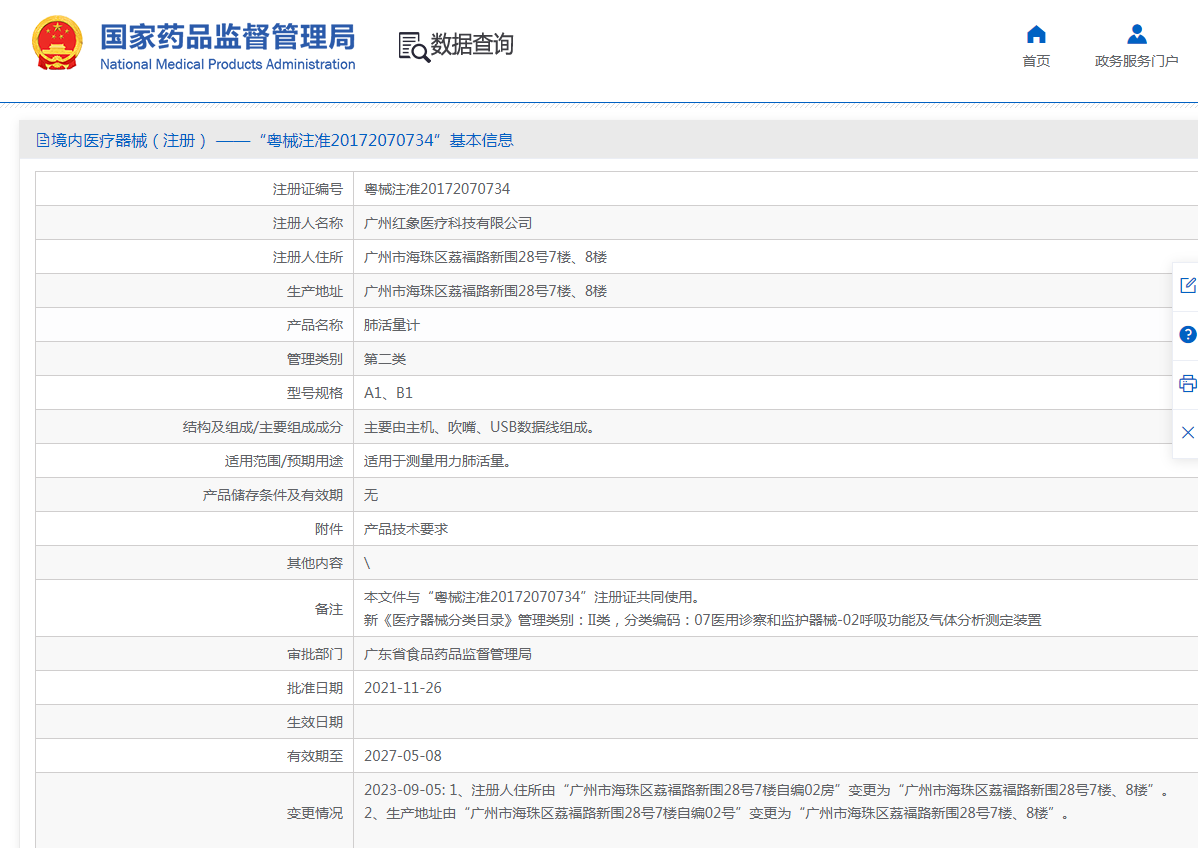Click the 首页 label
The image size is (1198, 848).
coord(1036,61)
